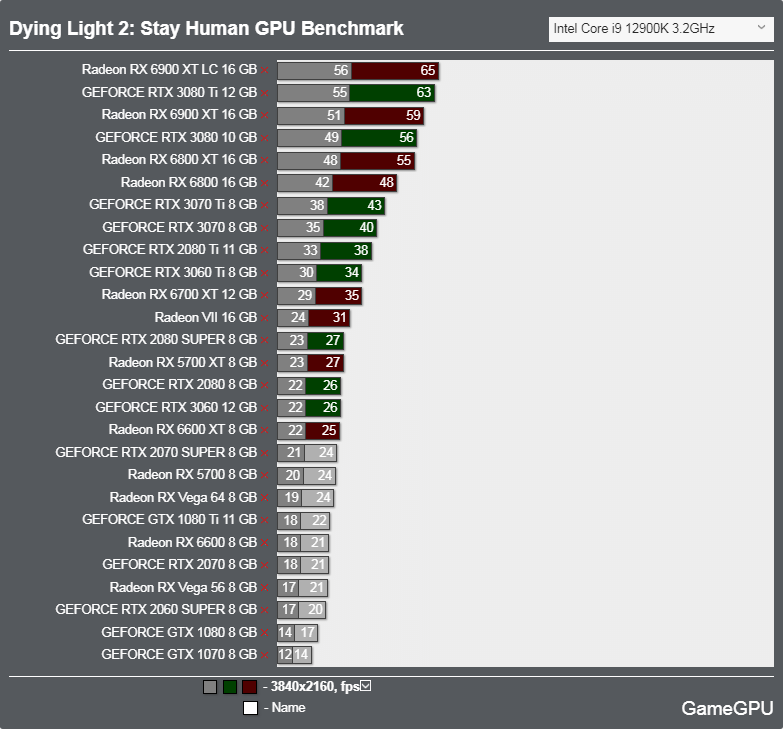The width and height of the screenshot is (783, 729).
Task: Remove Radeon RX Vega 56 via X
Action: click(265, 588)
